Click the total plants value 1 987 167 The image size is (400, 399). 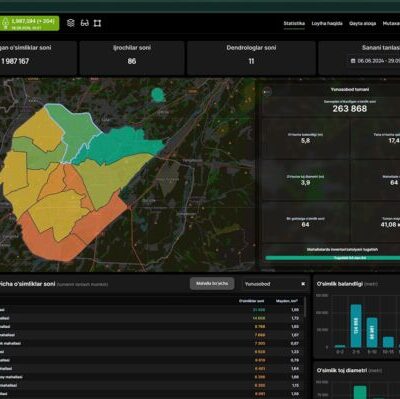point(15,61)
